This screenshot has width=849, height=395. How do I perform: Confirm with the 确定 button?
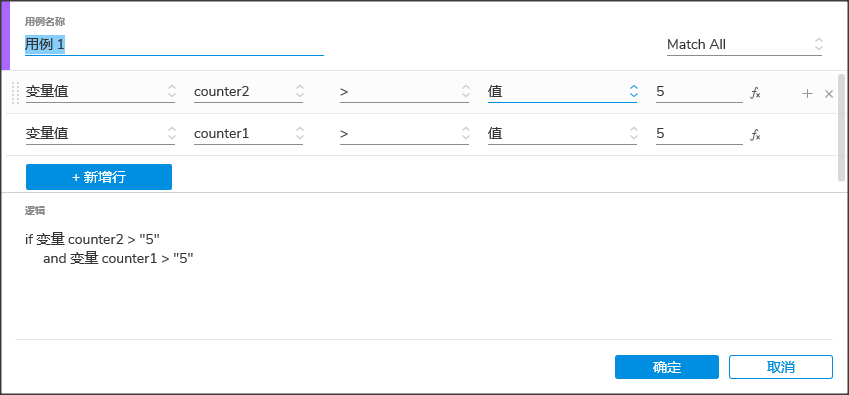coord(667,367)
